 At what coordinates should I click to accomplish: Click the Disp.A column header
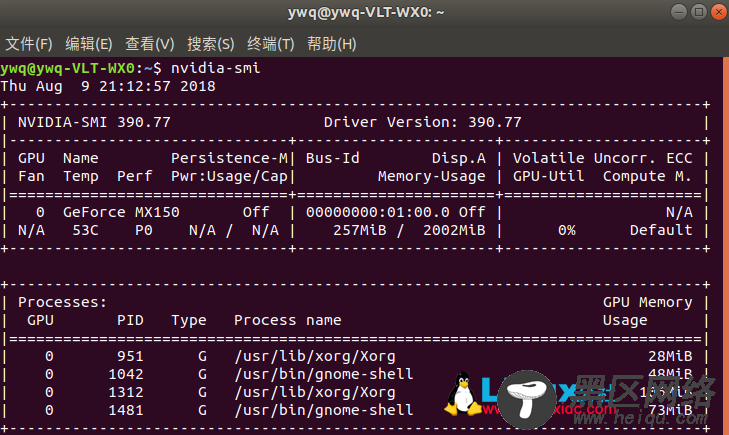459,158
